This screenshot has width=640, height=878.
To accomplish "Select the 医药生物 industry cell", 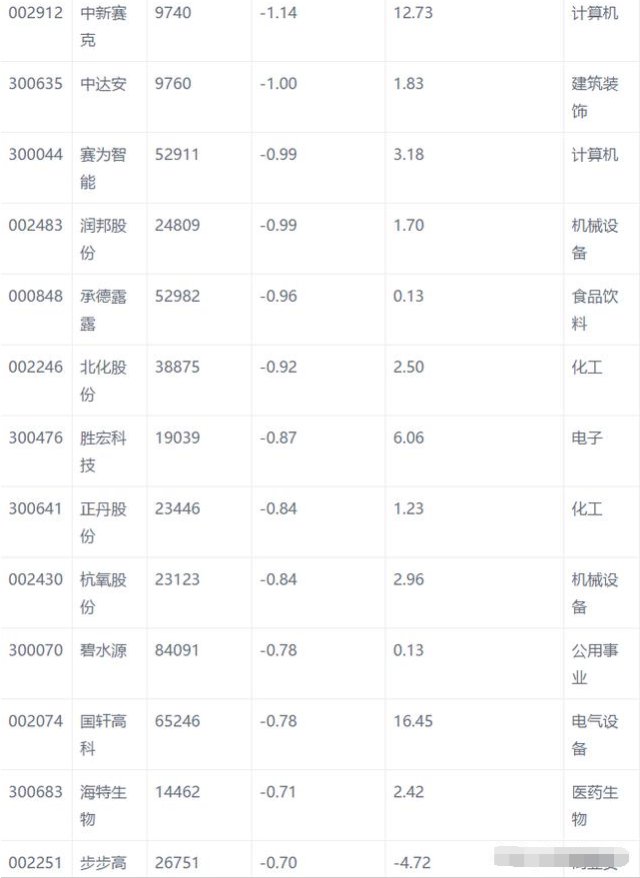I will click(x=594, y=806).
